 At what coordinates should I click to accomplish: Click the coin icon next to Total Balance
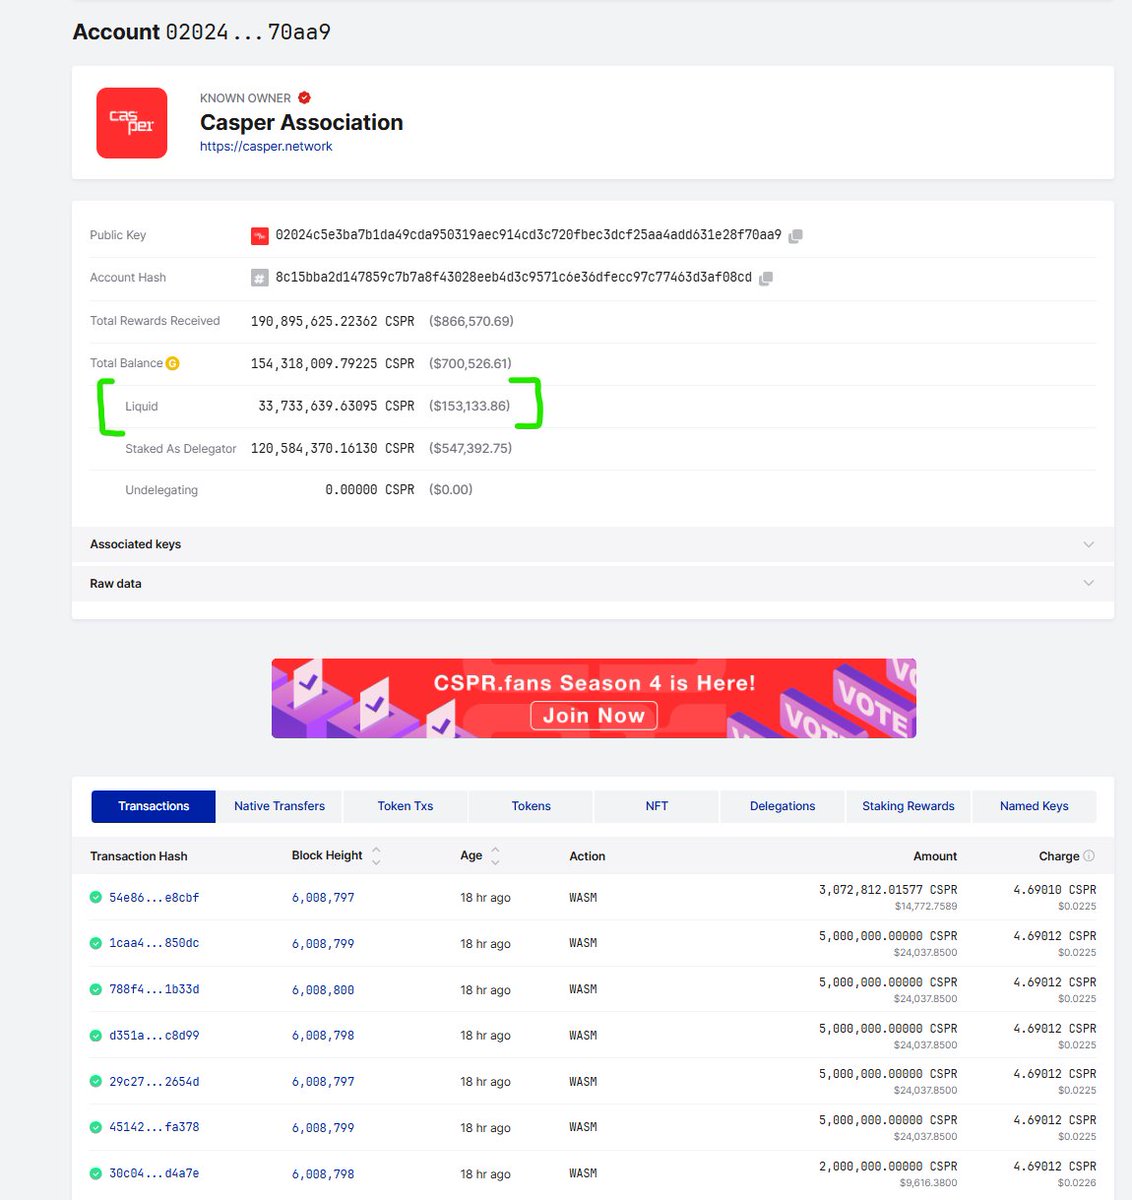tap(173, 363)
